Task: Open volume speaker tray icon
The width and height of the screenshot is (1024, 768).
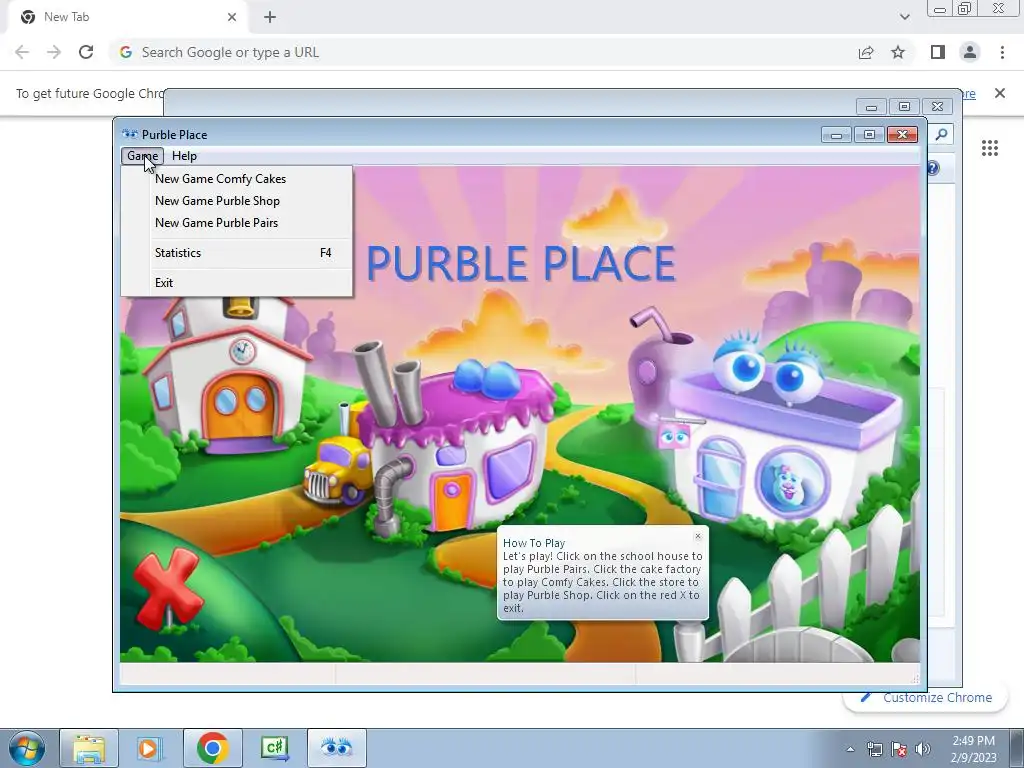Action: (923, 749)
